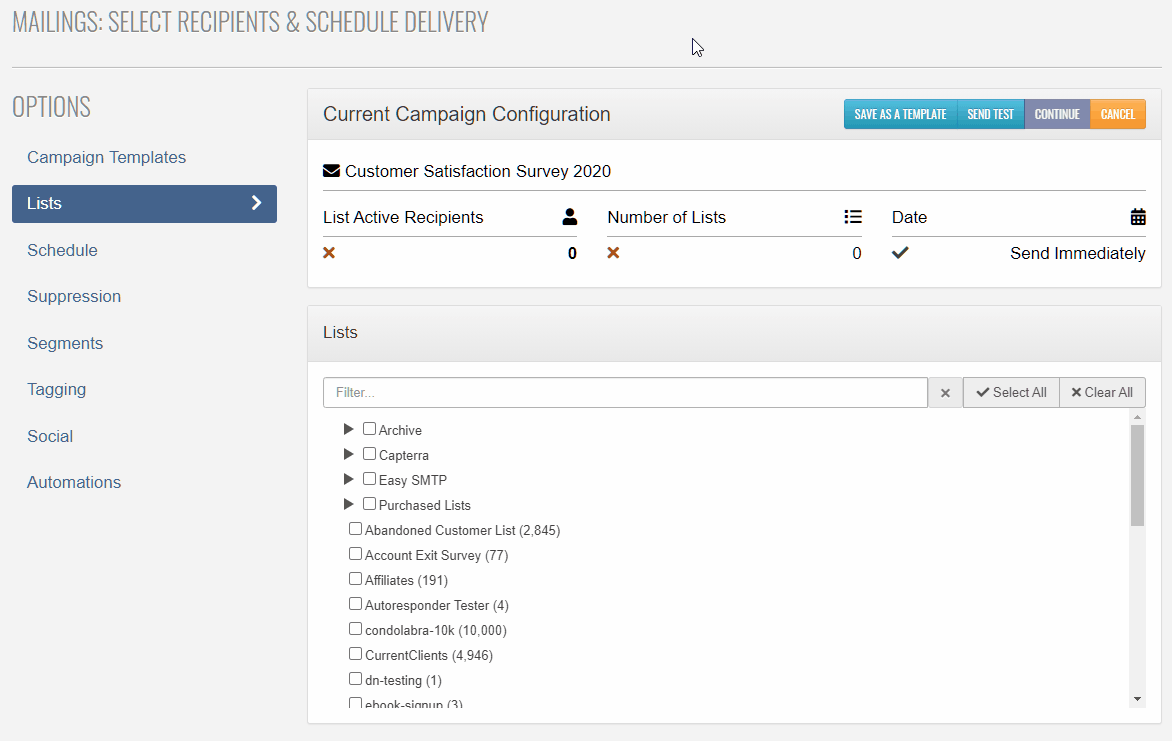Click the checkmark icon under Date
Screen dimensions: 1172x741
pos(900,253)
